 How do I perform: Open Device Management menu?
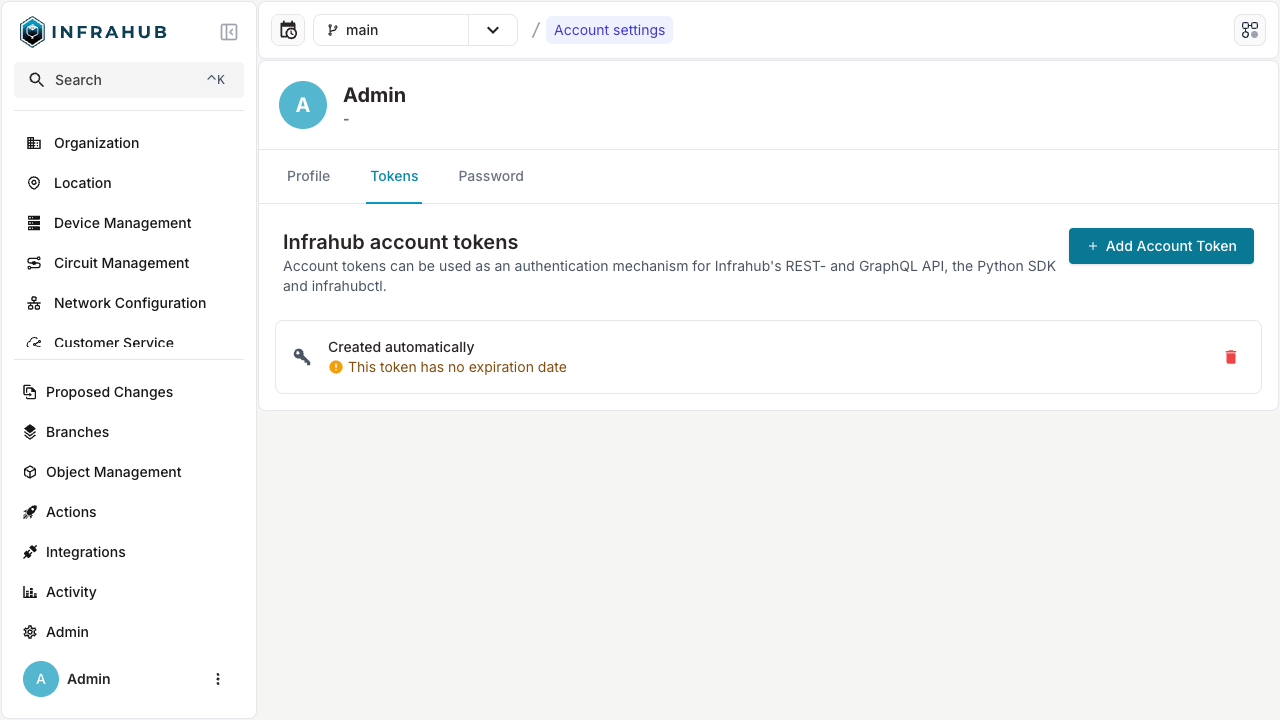(122, 223)
